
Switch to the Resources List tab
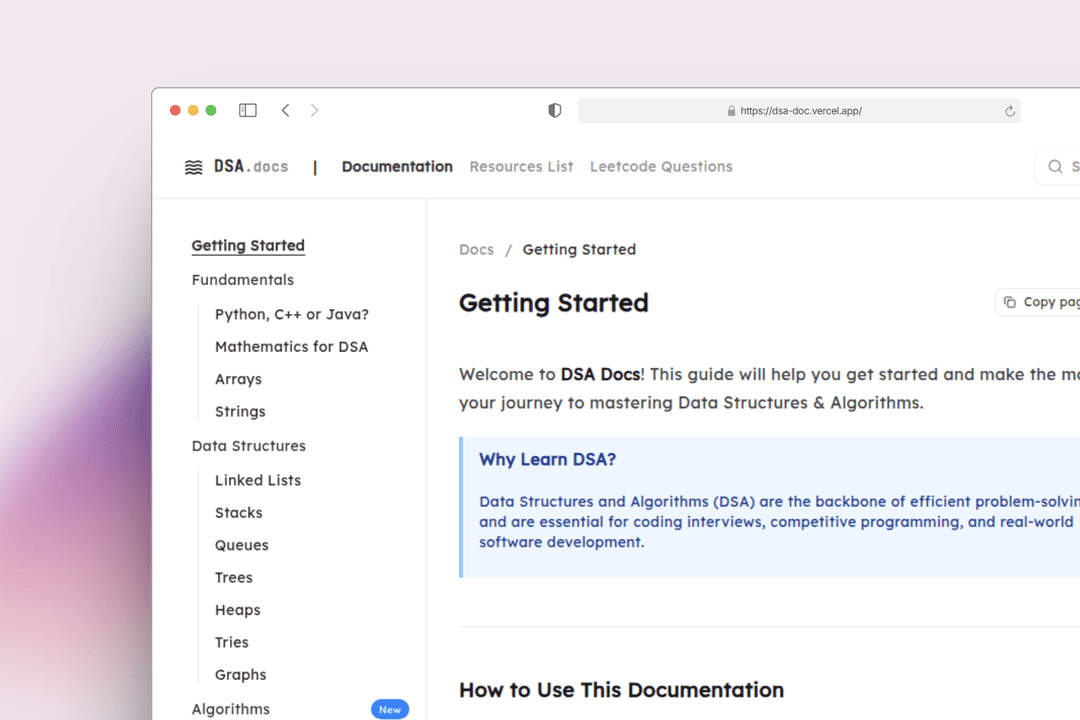pos(521,166)
